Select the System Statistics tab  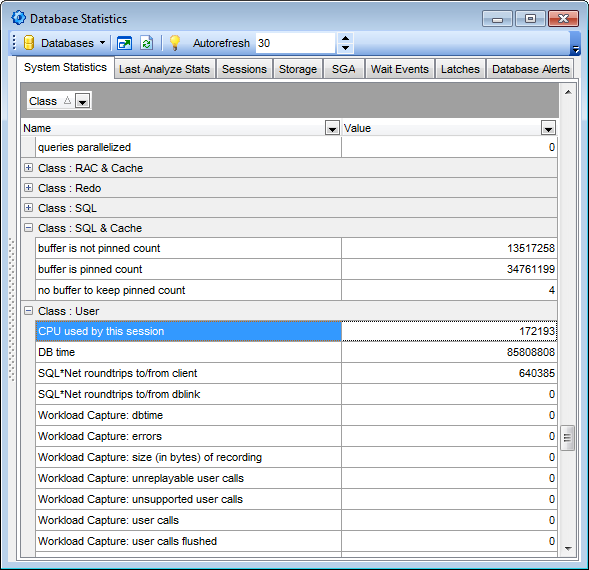pos(65,67)
